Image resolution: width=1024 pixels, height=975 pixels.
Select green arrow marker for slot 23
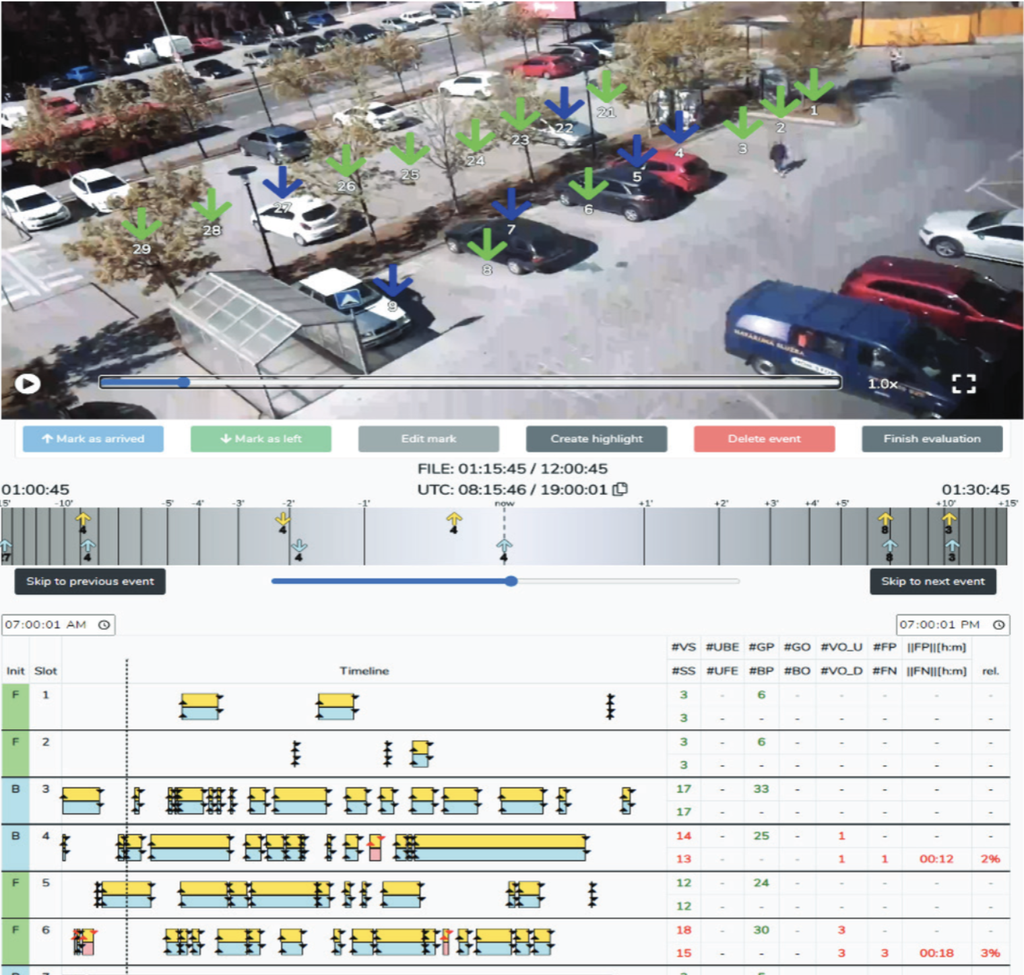(520, 114)
